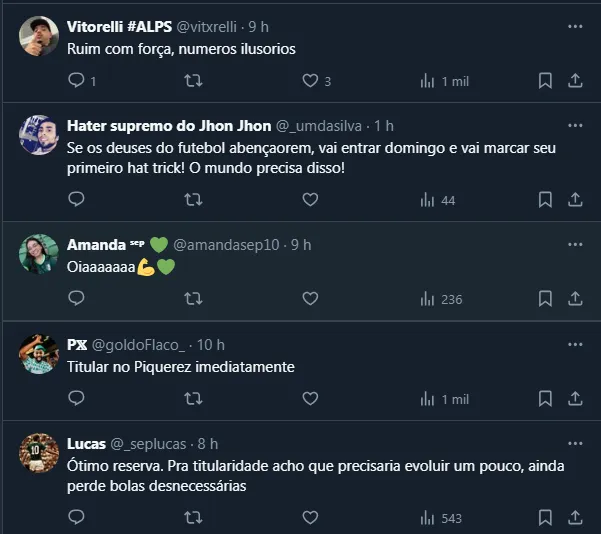The image size is (601, 534).
Task: Open more options menu on Amanda's tweet
Action: 575,244
